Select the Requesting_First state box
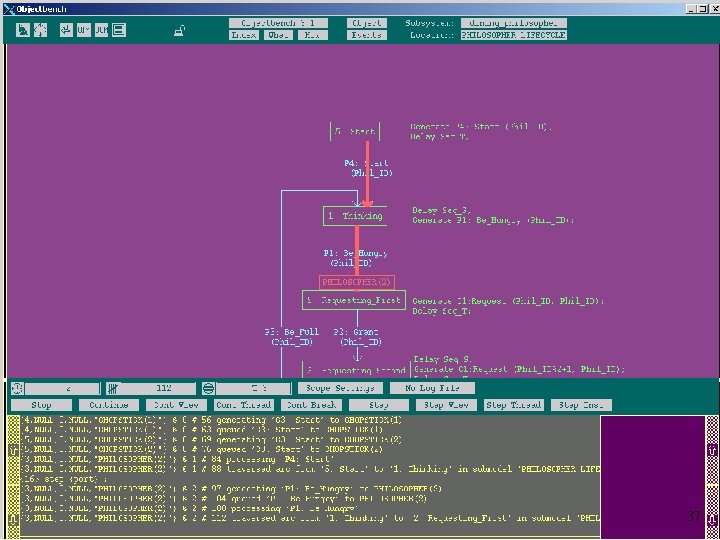The image size is (720, 540). [353, 299]
